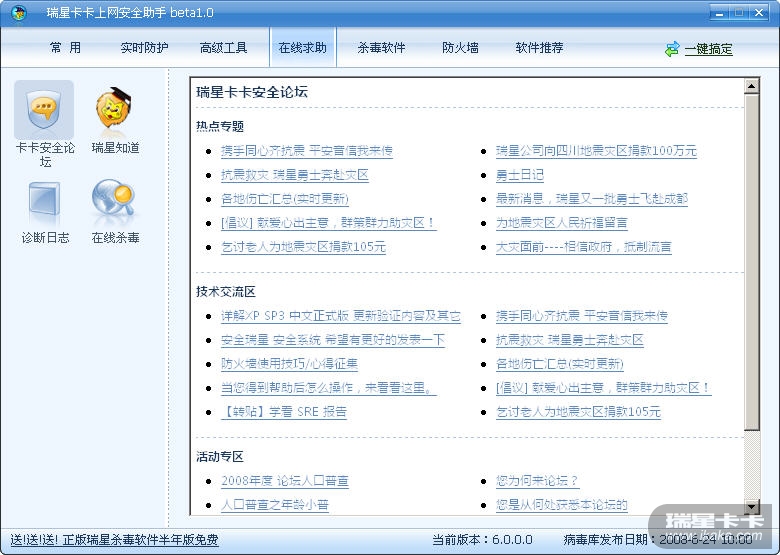780x555 pixels.
Task: Open link 详解XP SP3 中文正式版
Action: 341,316
